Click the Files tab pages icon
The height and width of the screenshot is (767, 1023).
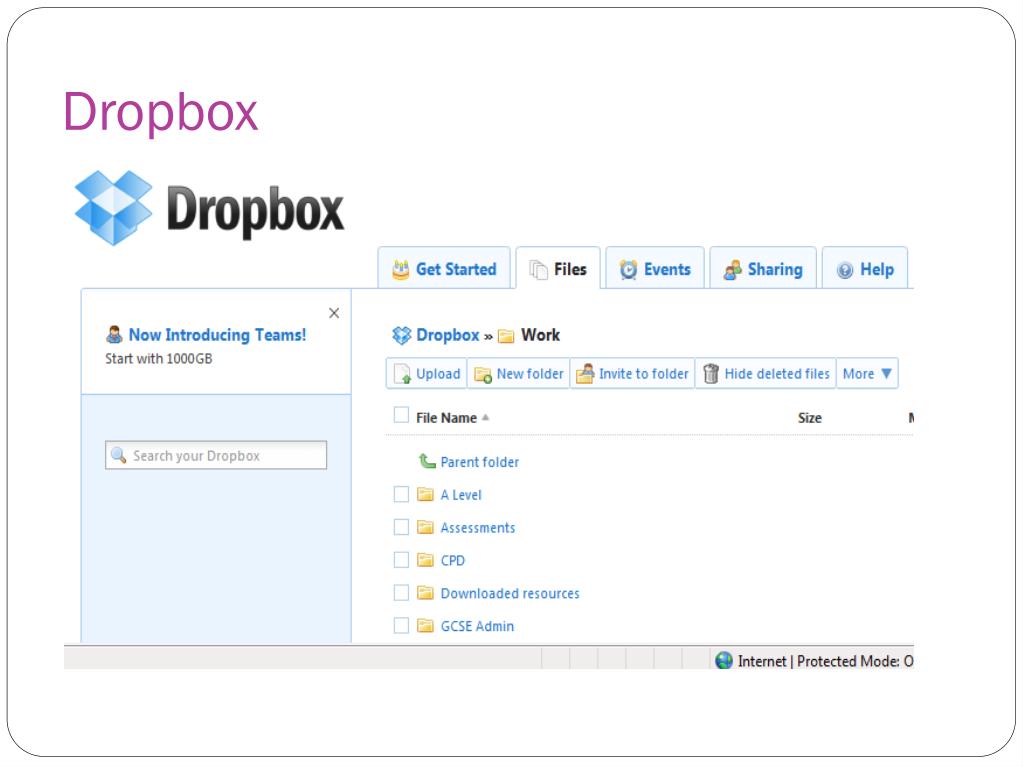click(538, 269)
